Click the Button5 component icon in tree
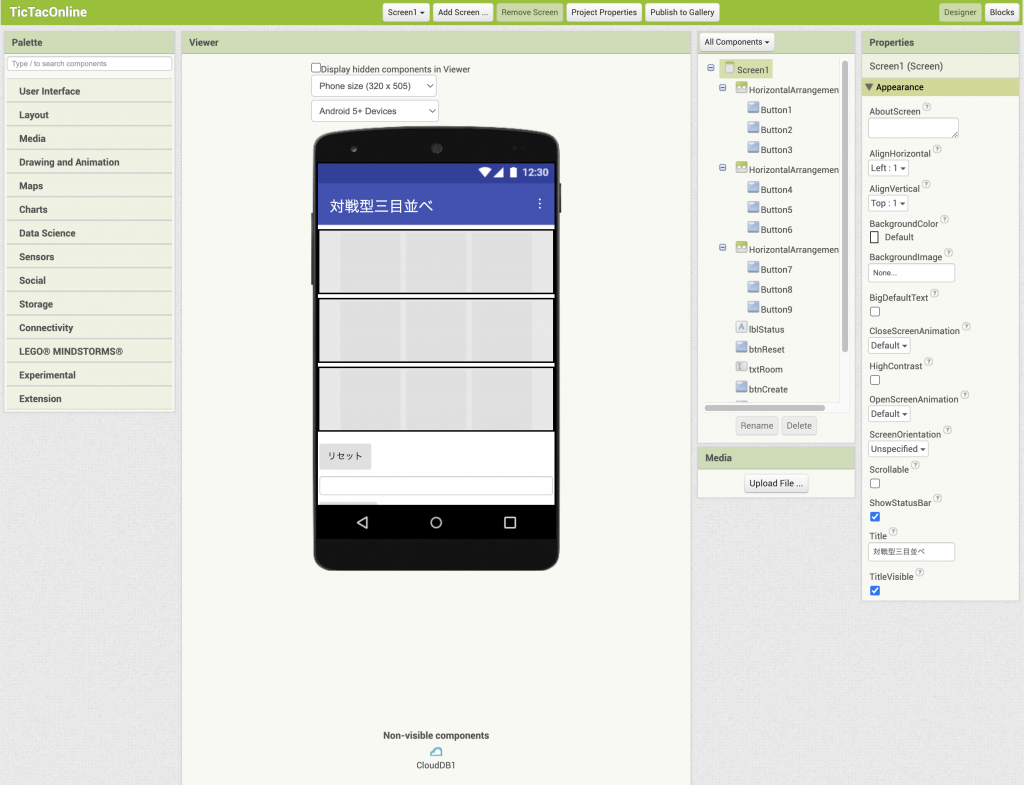This screenshot has height=785, width=1024. tap(753, 208)
